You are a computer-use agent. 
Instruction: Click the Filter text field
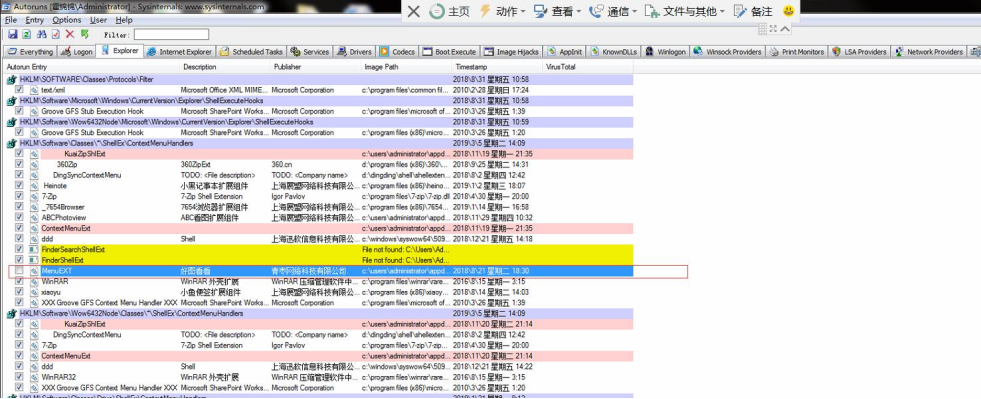point(171,34)
